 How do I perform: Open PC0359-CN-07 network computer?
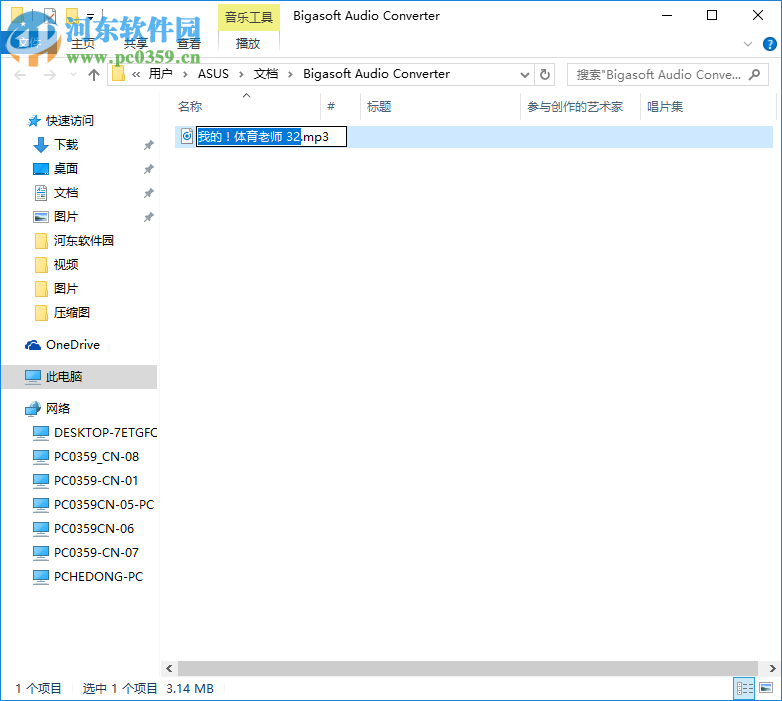point(96,552)
